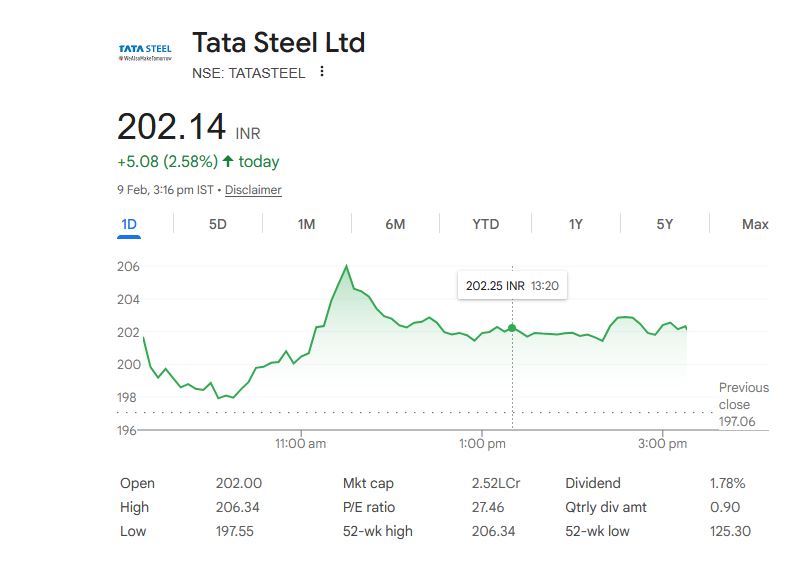Image resolution: width=788 pixels, height=576 pixels.
Task: Click the 202.25 INR chart tooltip
Action: click(511, 286)
